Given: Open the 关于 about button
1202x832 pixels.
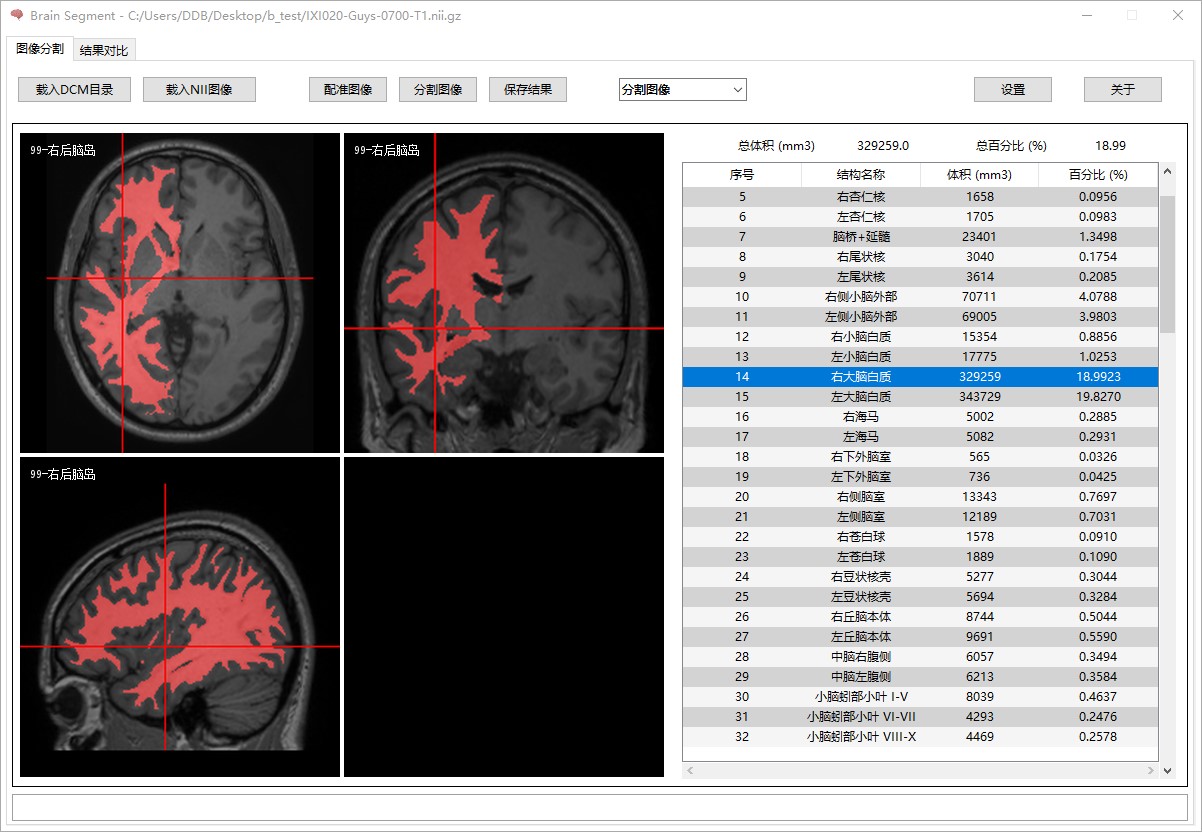Looking at the screenshot, I should pos(1123,89).
